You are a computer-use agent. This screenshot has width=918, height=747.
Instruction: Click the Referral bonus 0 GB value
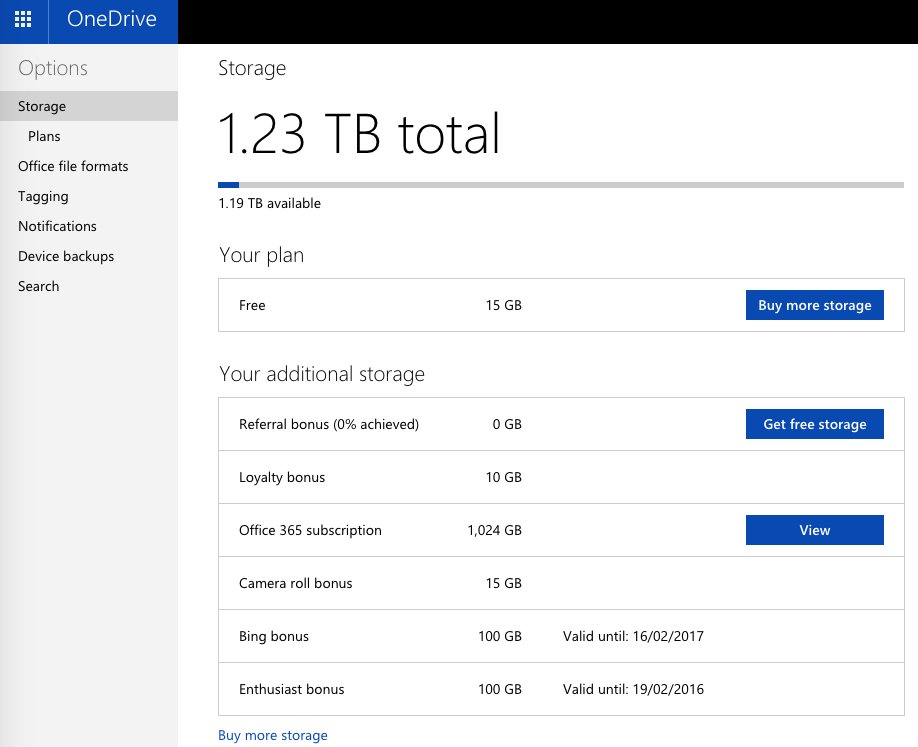pyautogui.click(x=507, y=424)
